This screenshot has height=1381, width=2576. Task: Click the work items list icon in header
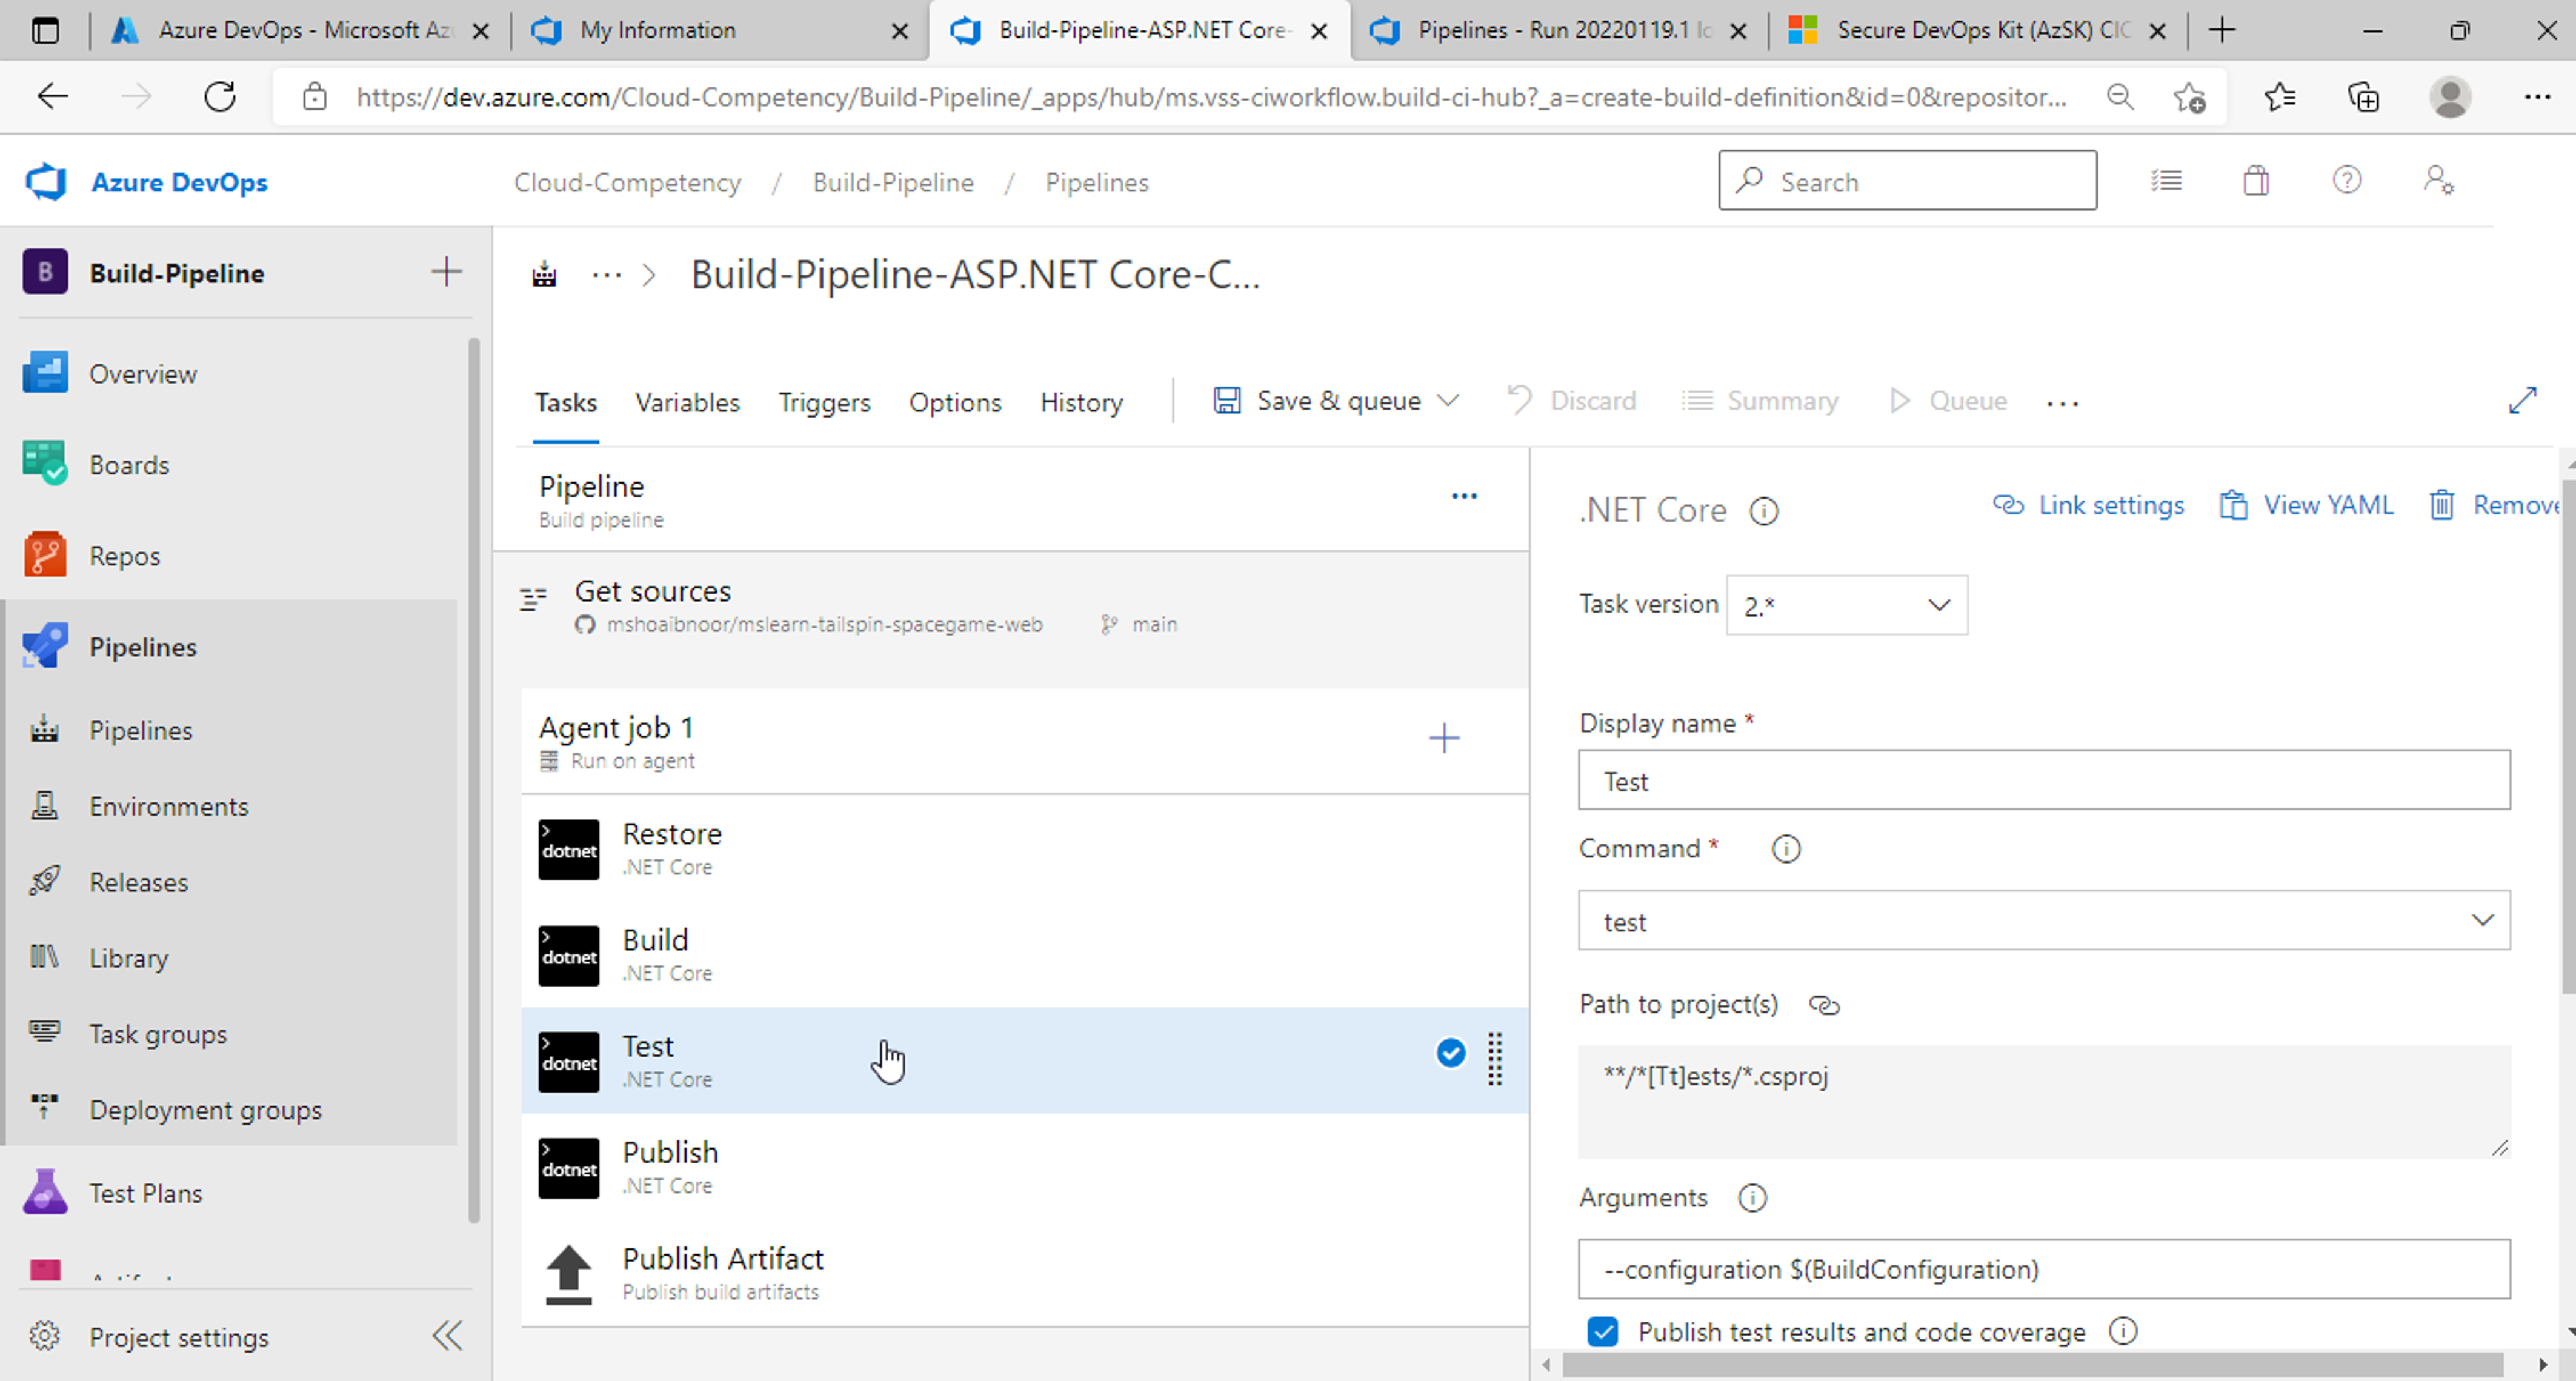tap(2166, 181)
